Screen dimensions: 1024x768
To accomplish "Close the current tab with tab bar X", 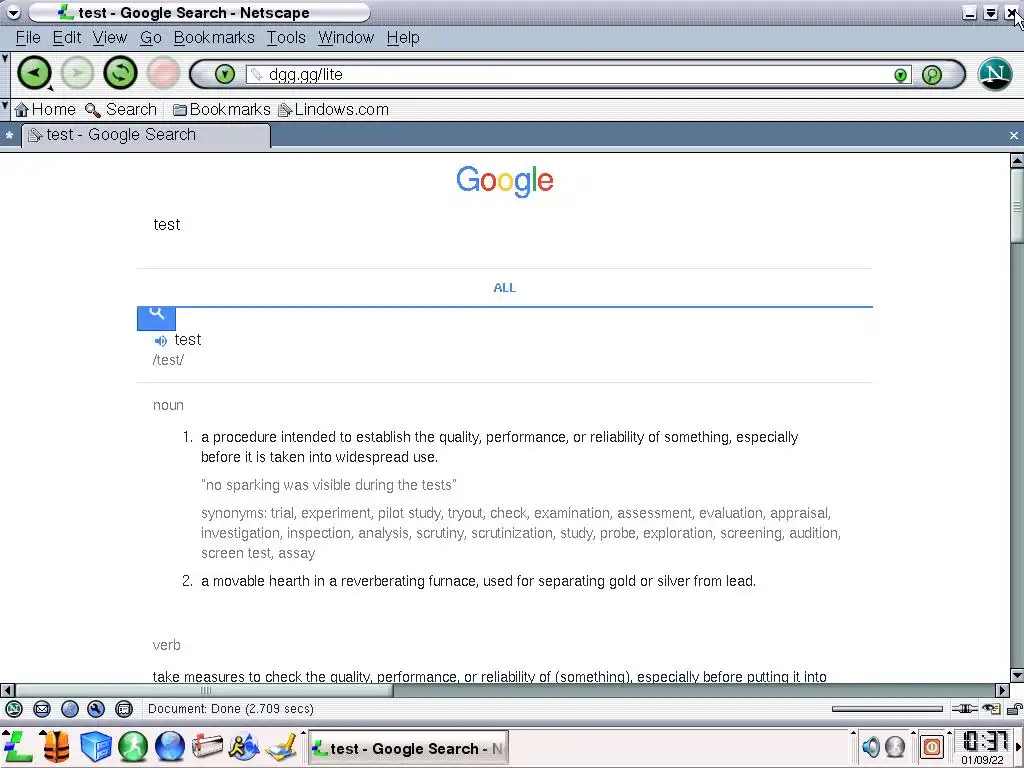I will pos(1014,135).
